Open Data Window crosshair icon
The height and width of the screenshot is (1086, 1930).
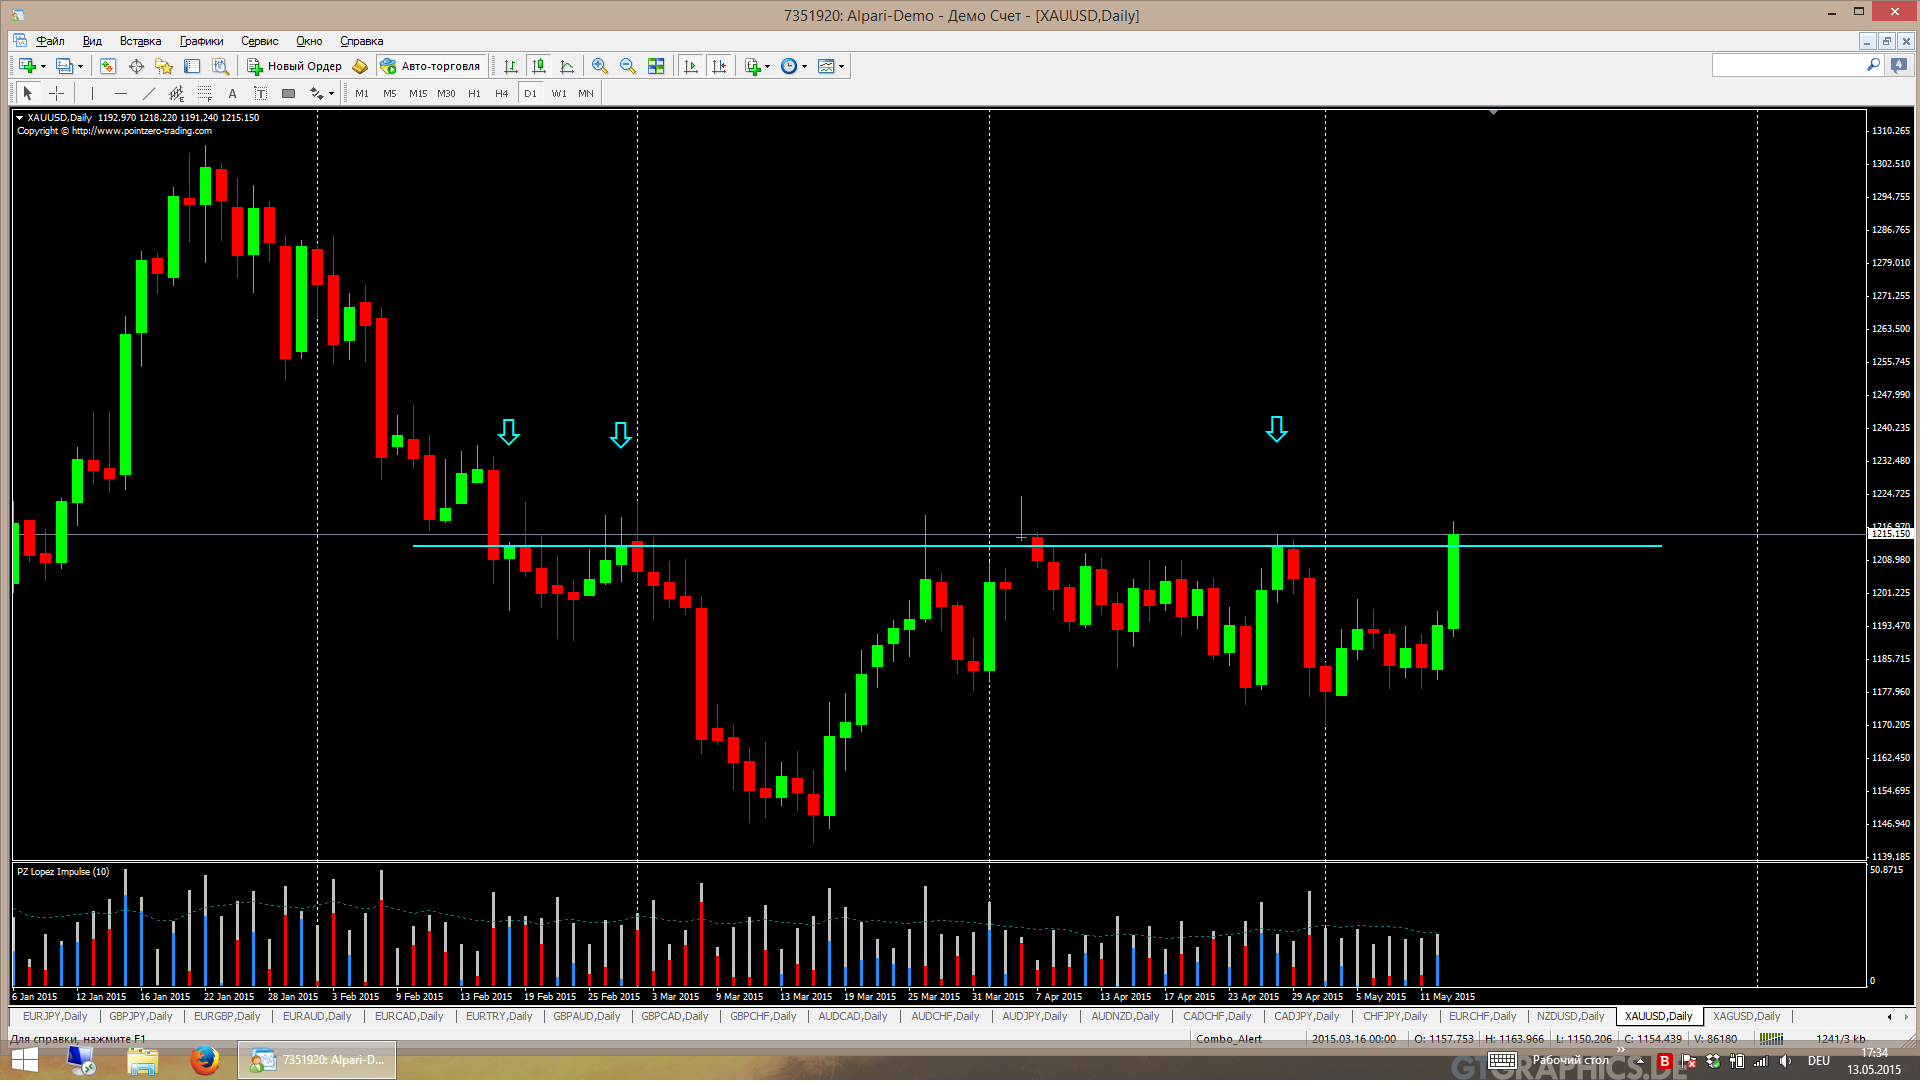tap(136, 66)
